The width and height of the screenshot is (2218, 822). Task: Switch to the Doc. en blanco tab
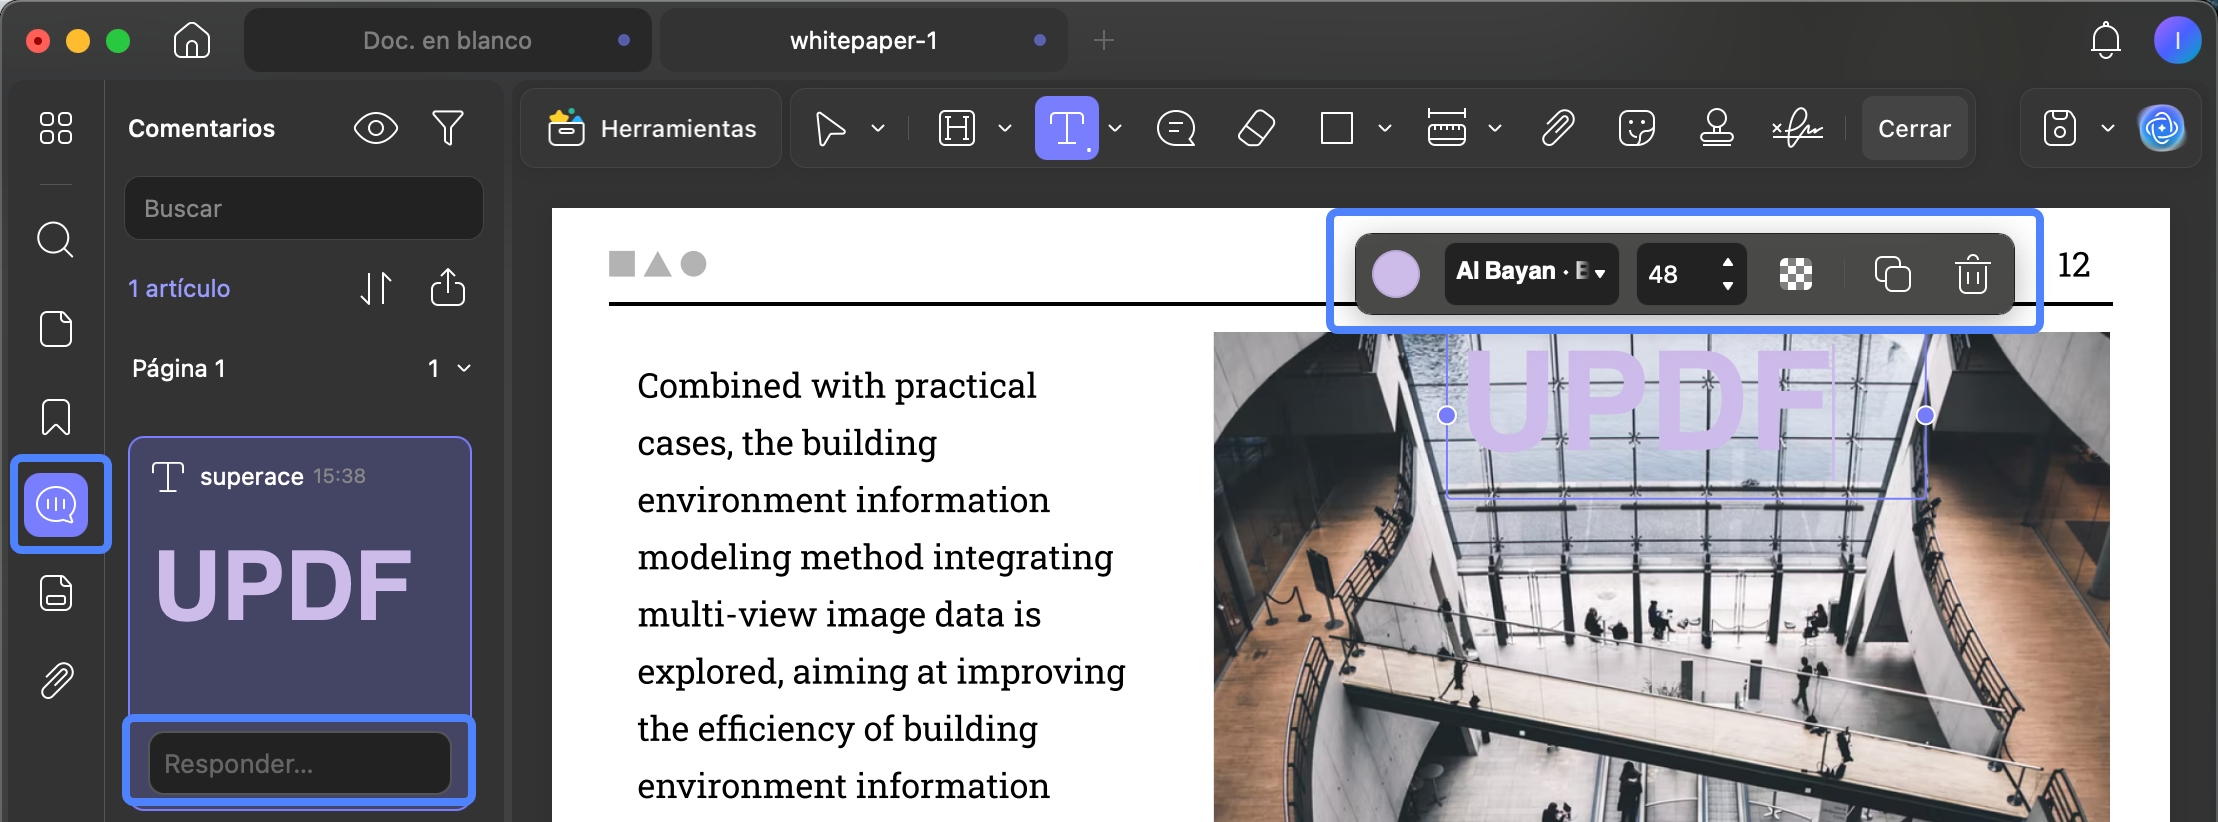point(447,40)
